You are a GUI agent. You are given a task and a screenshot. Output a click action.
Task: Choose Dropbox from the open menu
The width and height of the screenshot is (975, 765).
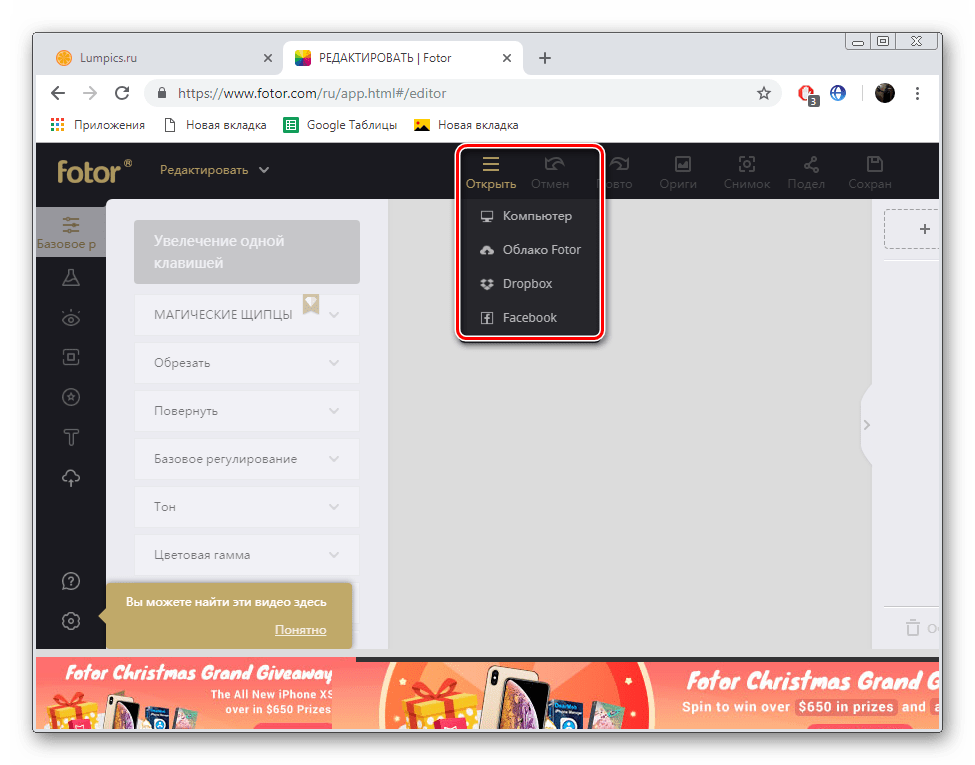pos(527,284)
